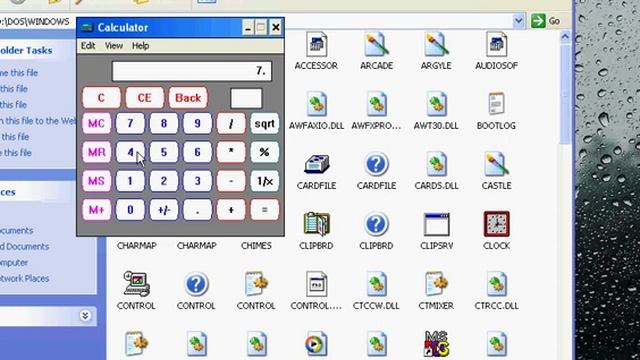Select the CONTROL settings file with gear
Image resolution: width=640 pixels, height=360 pixels.
[256, 284]
